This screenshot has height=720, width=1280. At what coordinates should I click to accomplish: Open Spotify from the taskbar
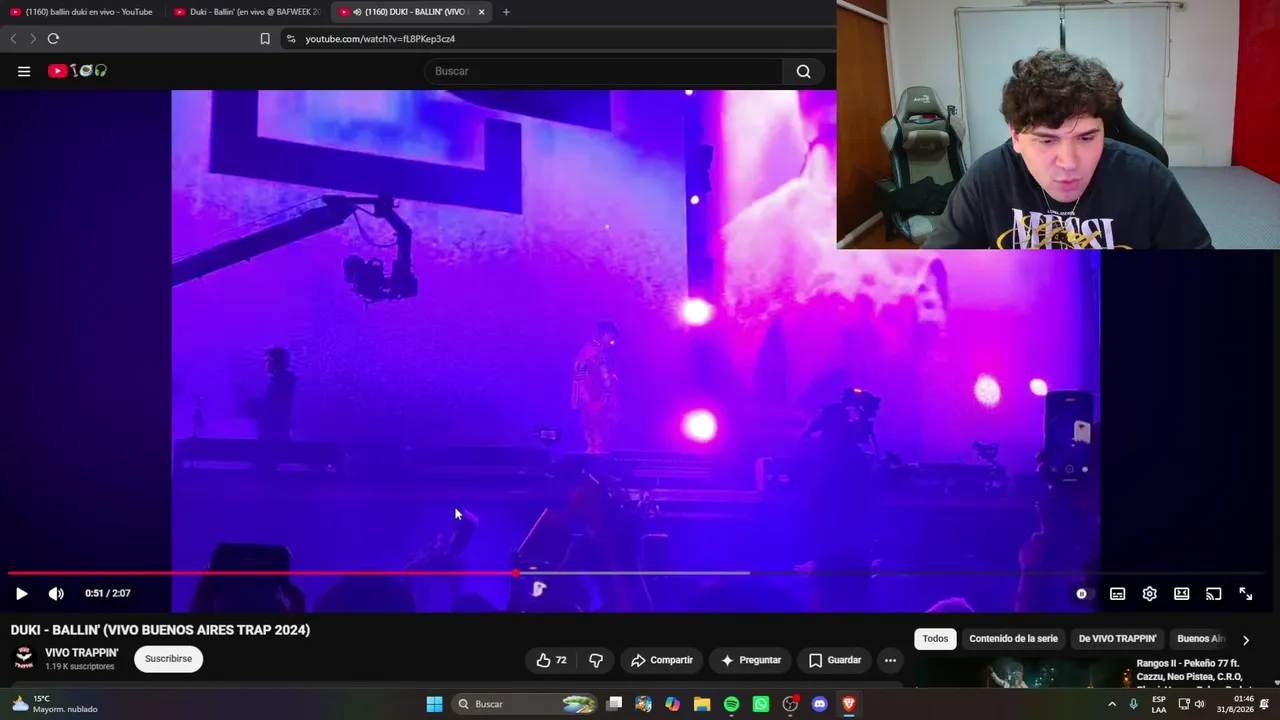coord(731,704)
